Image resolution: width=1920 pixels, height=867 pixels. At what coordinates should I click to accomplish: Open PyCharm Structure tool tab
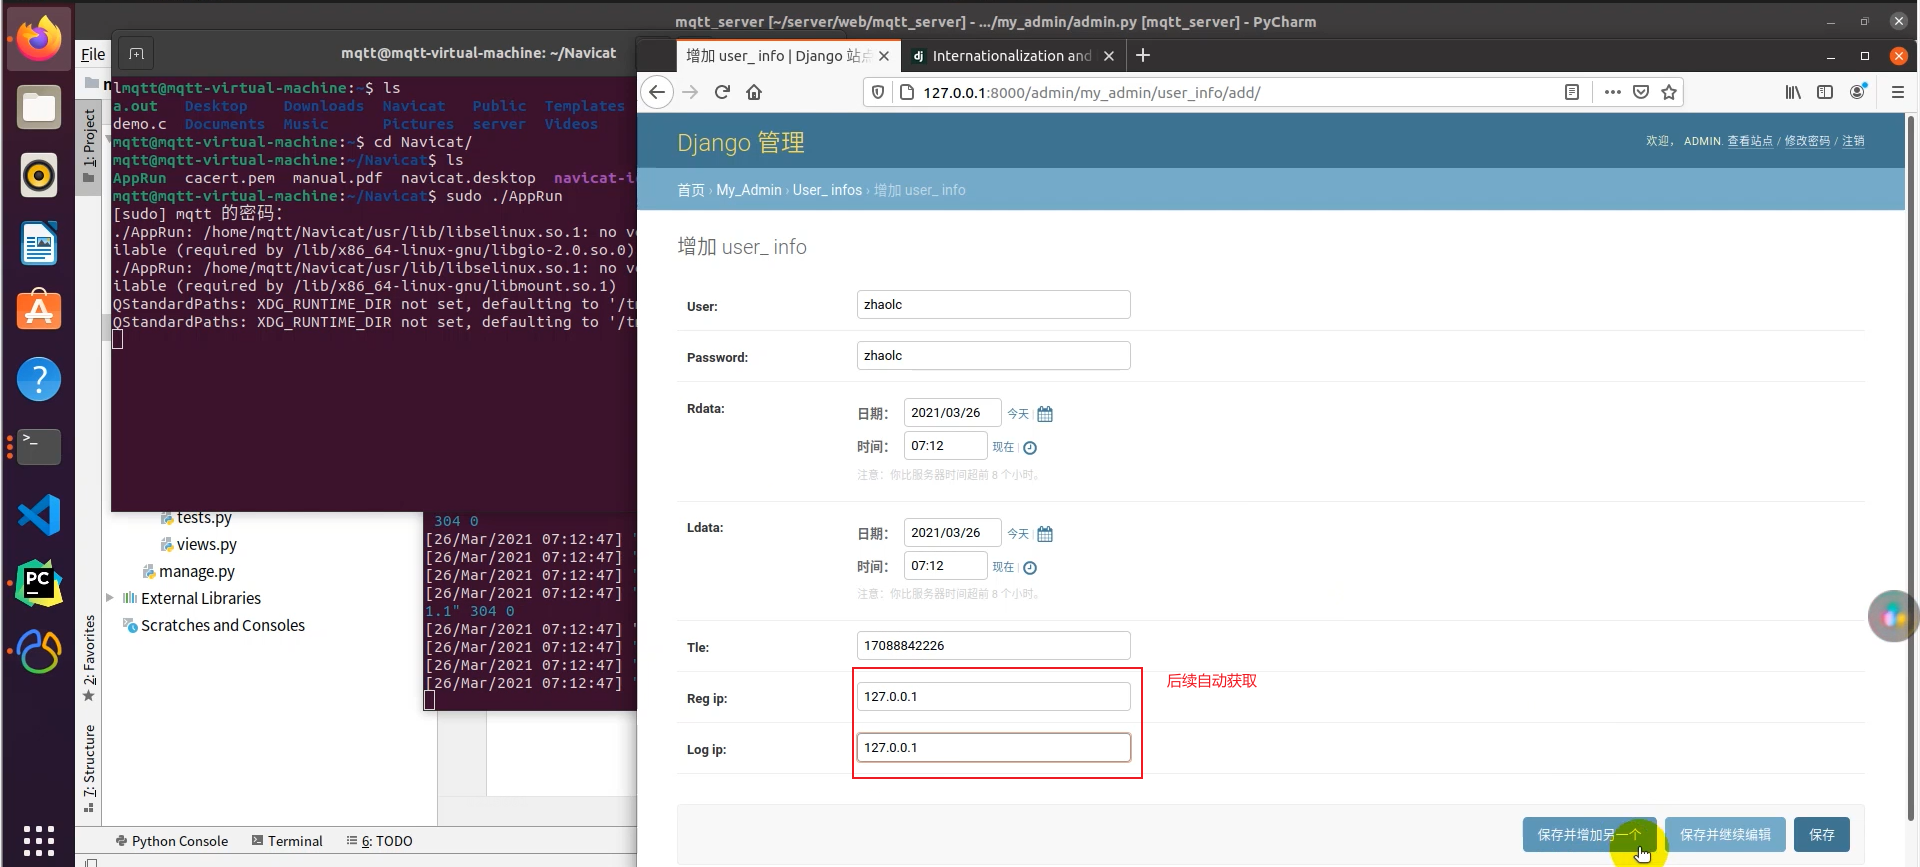(89, 768)
